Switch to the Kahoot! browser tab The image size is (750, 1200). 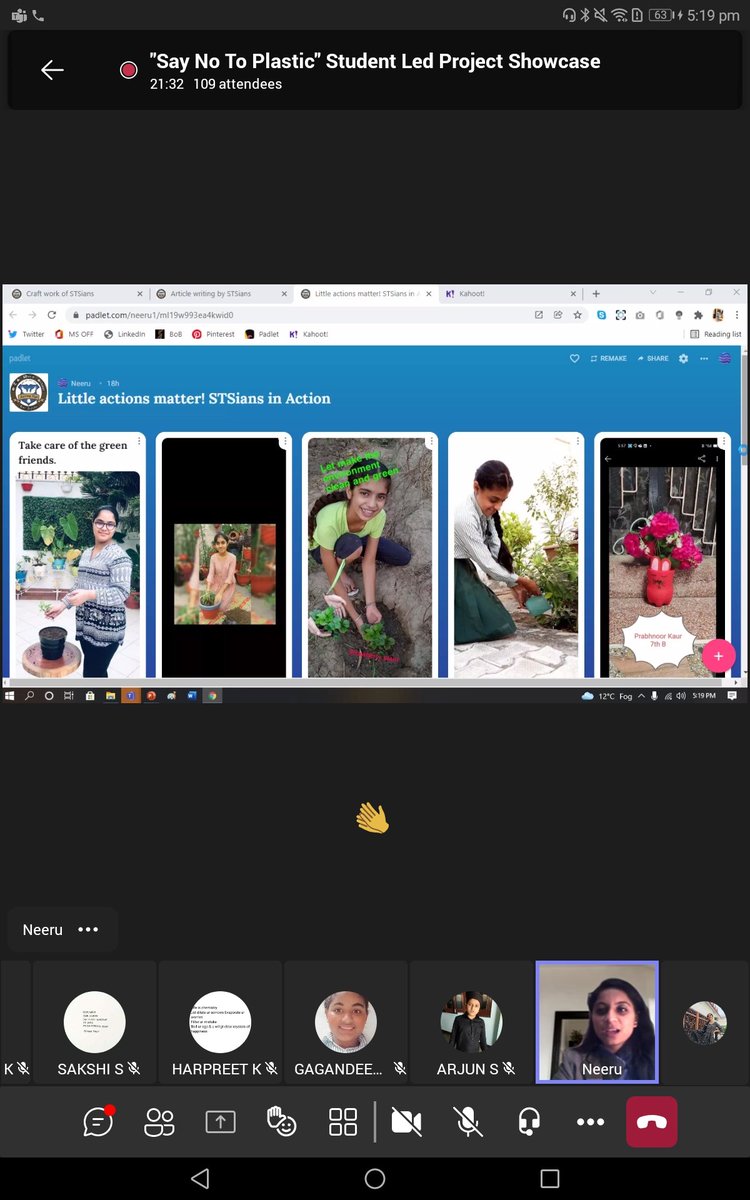[510, 294]
